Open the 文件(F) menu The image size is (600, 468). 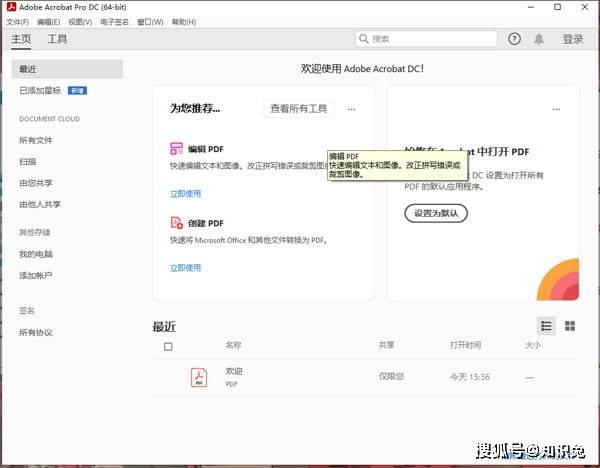(18, 21)
